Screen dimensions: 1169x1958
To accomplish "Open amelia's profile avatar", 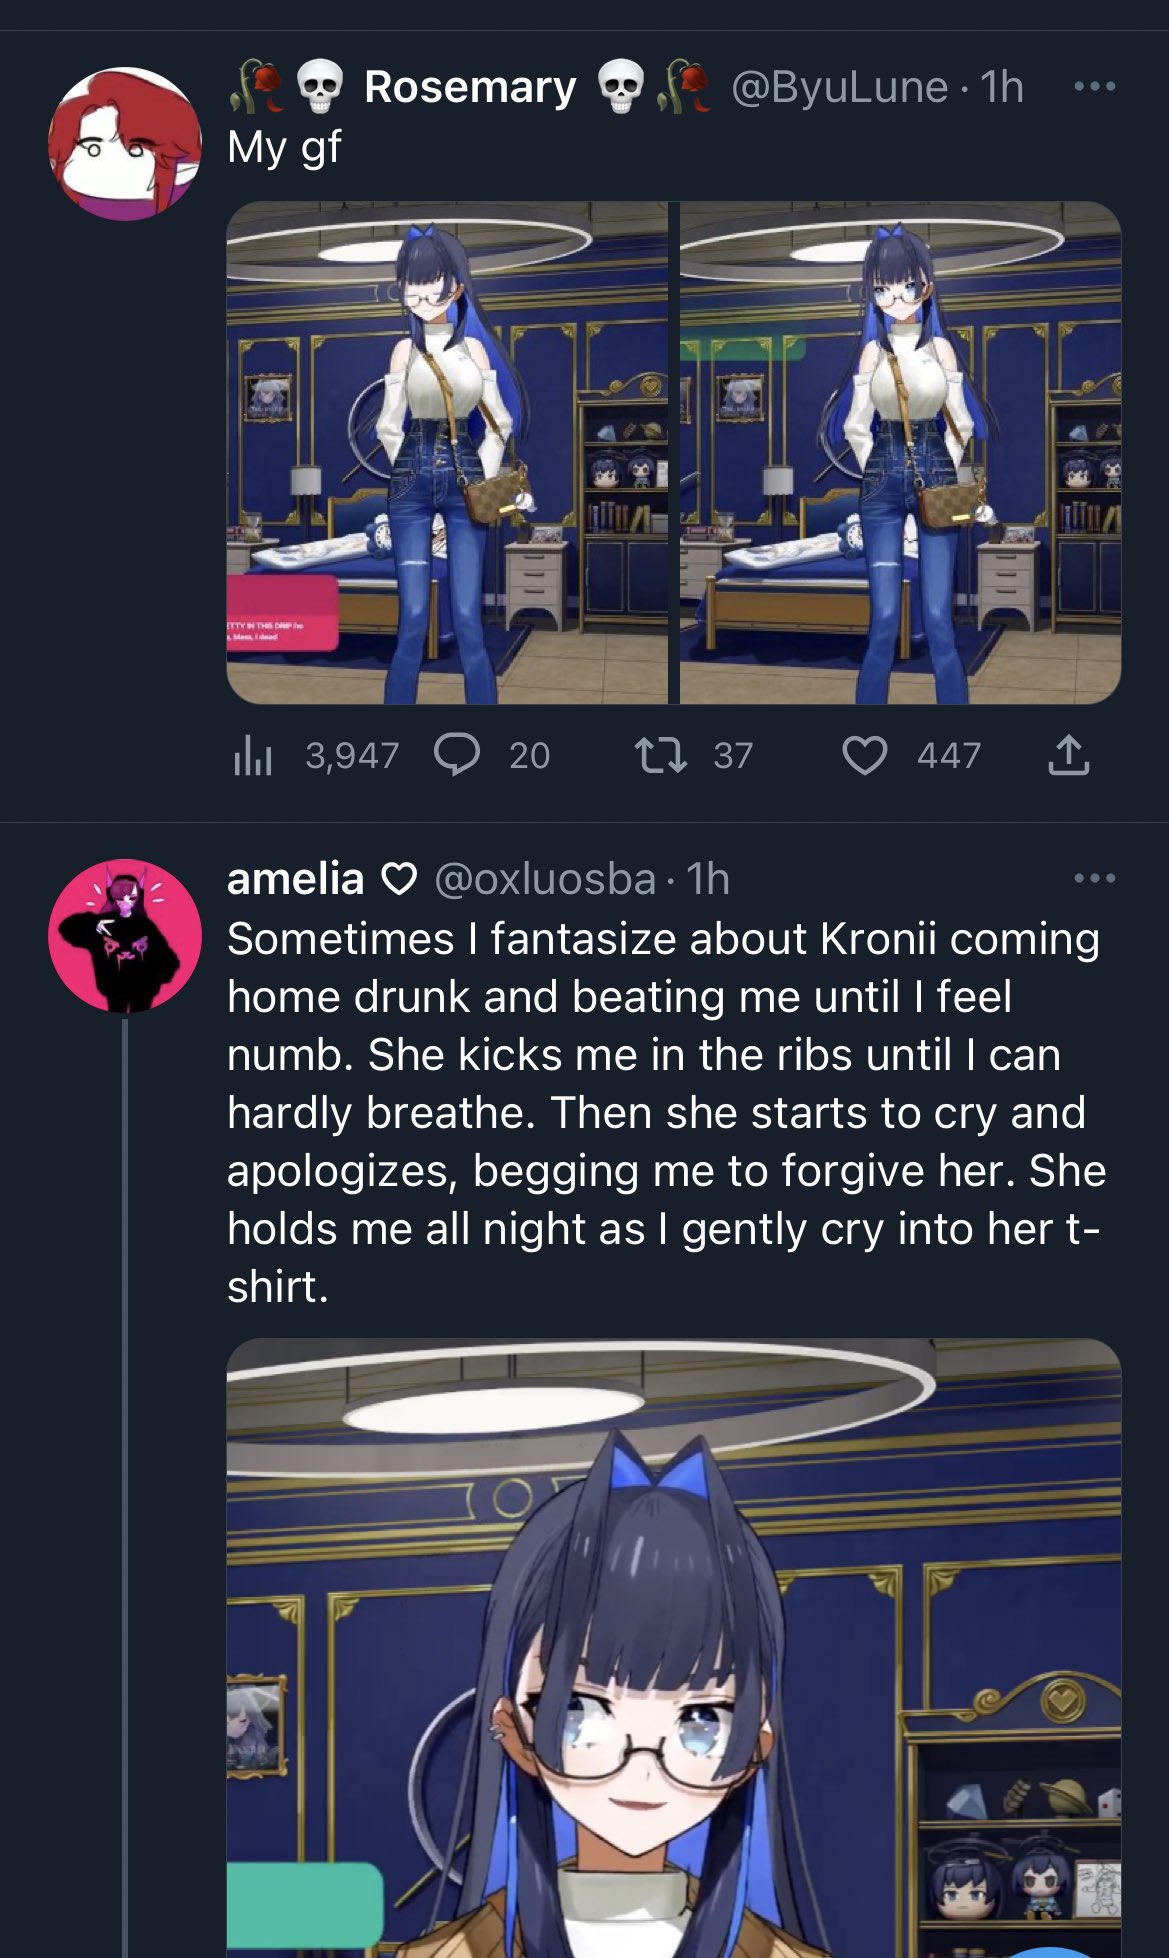I will pyautogui.click(x=125, y=935).
